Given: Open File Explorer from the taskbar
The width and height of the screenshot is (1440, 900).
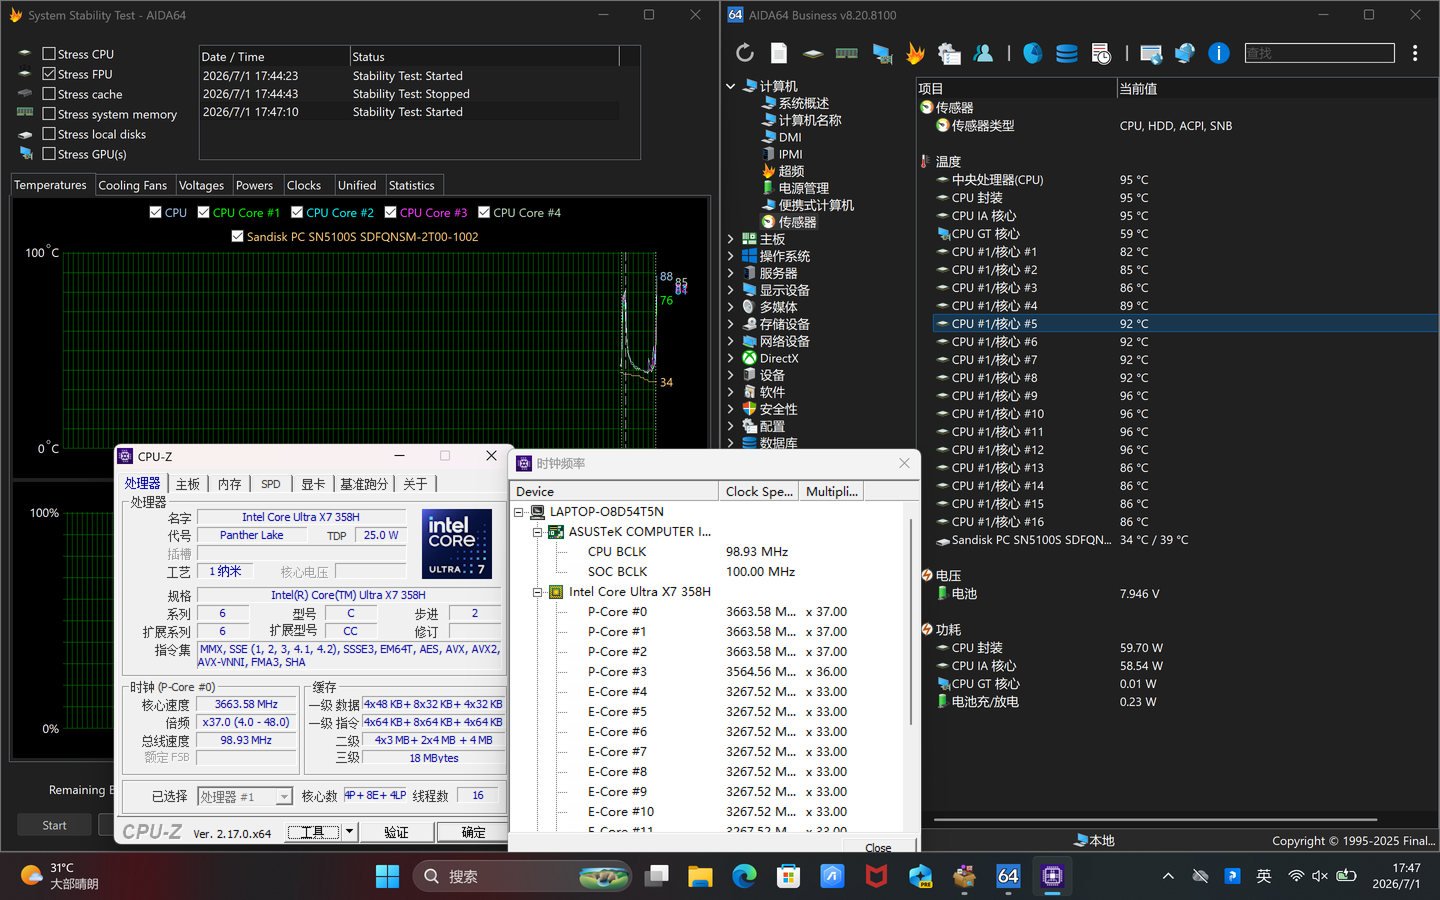Looking at the screenshot, I should click(x=700, y=876).
